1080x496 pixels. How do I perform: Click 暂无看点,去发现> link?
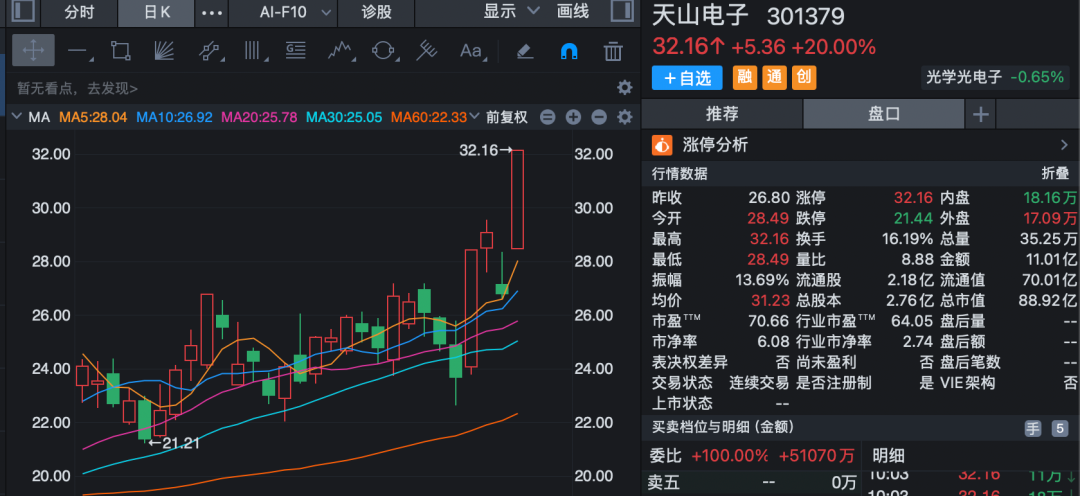click(x=77, y=88)
